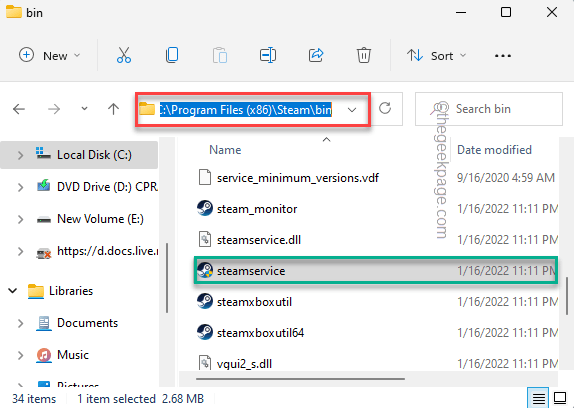Click the Share icon in toolbar
The height and width of the screenshot is (408, 574).
click(x=316, y=56)
